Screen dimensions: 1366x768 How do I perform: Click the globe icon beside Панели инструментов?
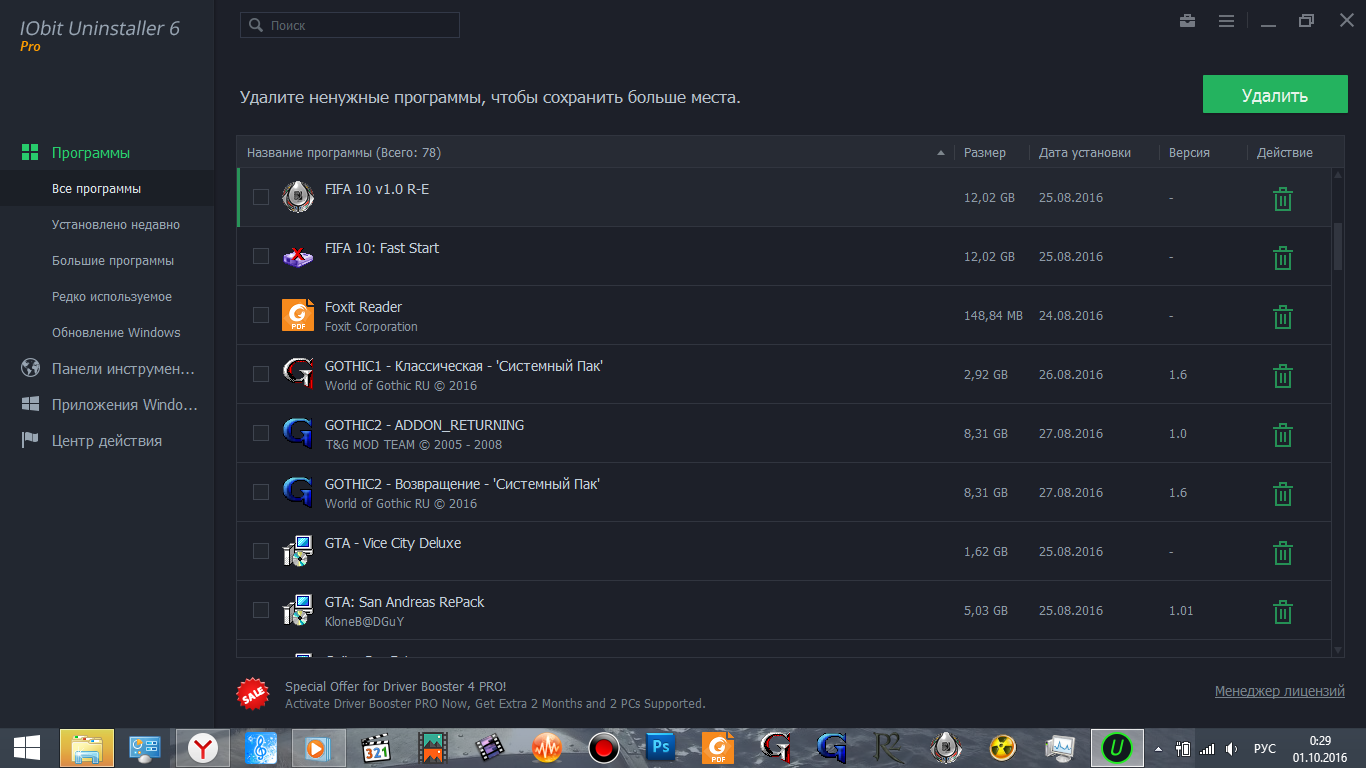(x=30, y=368)
